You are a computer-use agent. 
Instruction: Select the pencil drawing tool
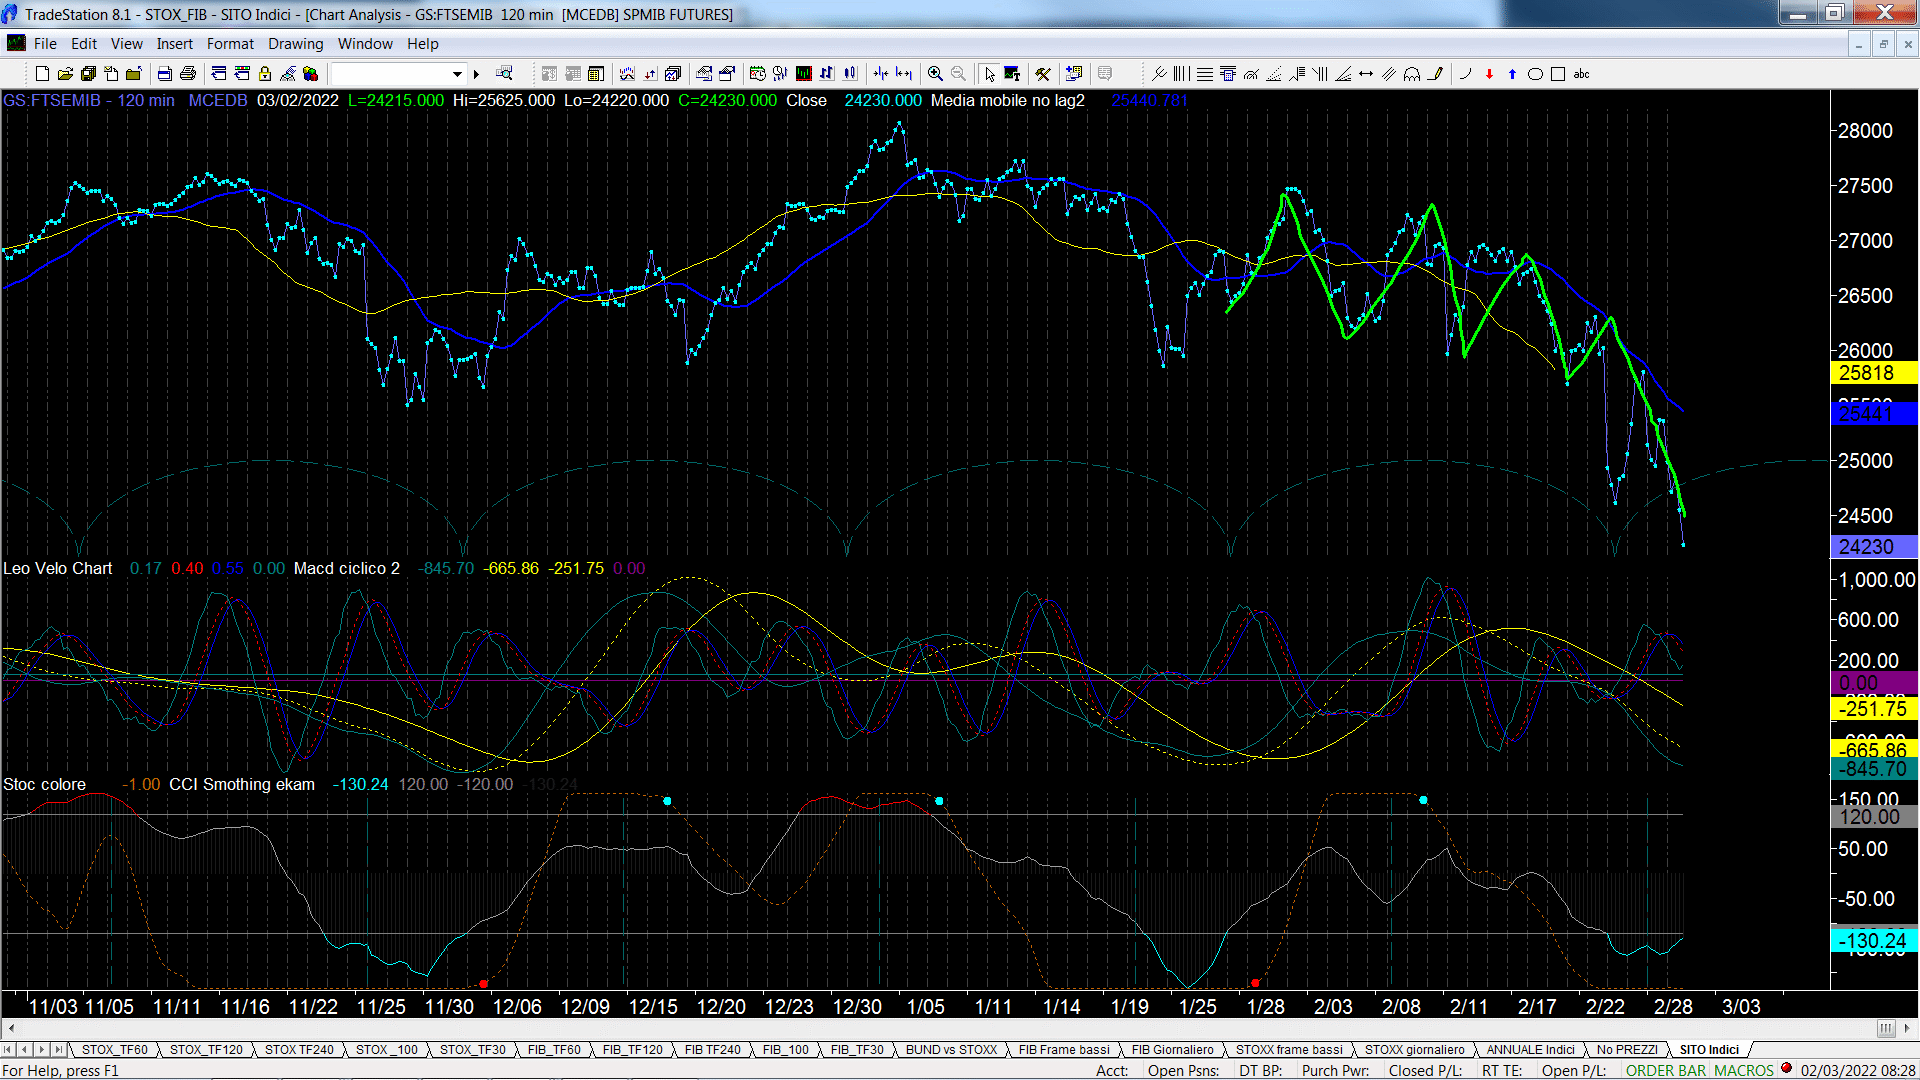(x=1436, y=74)
